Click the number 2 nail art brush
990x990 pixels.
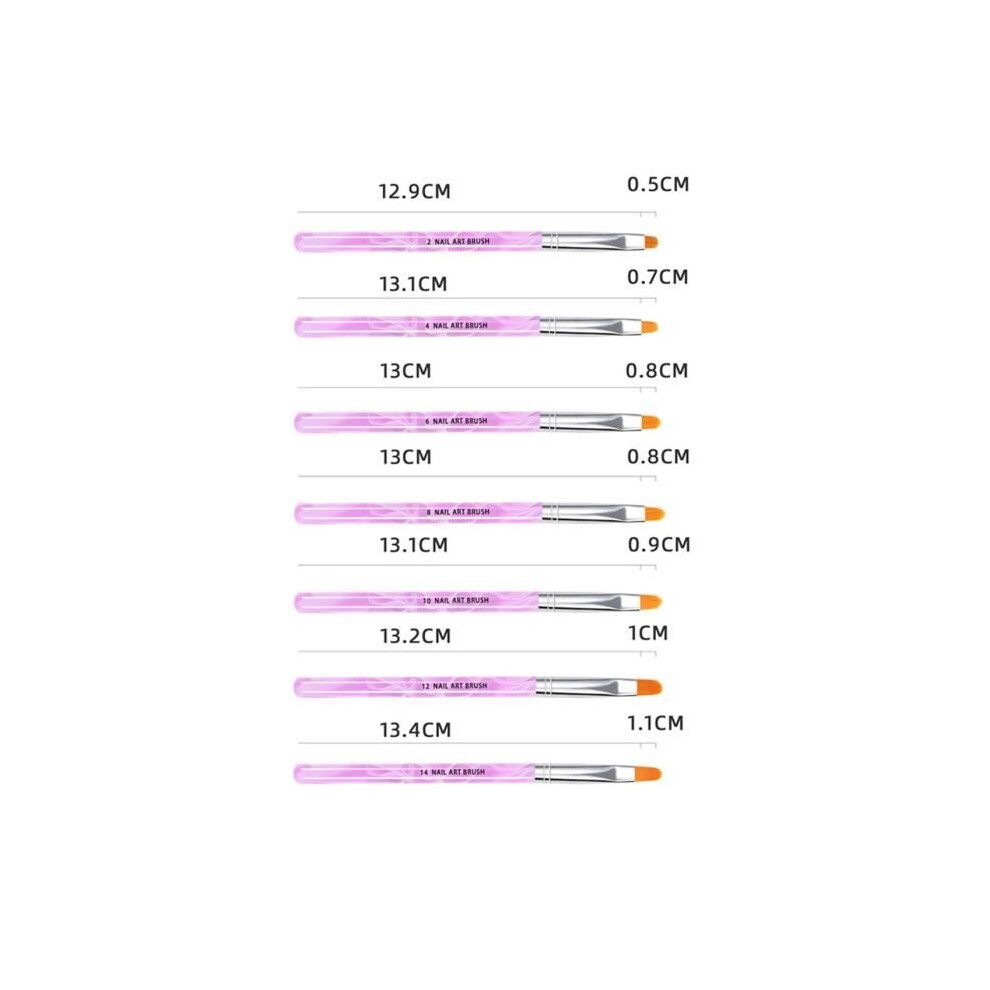[476, 242]
